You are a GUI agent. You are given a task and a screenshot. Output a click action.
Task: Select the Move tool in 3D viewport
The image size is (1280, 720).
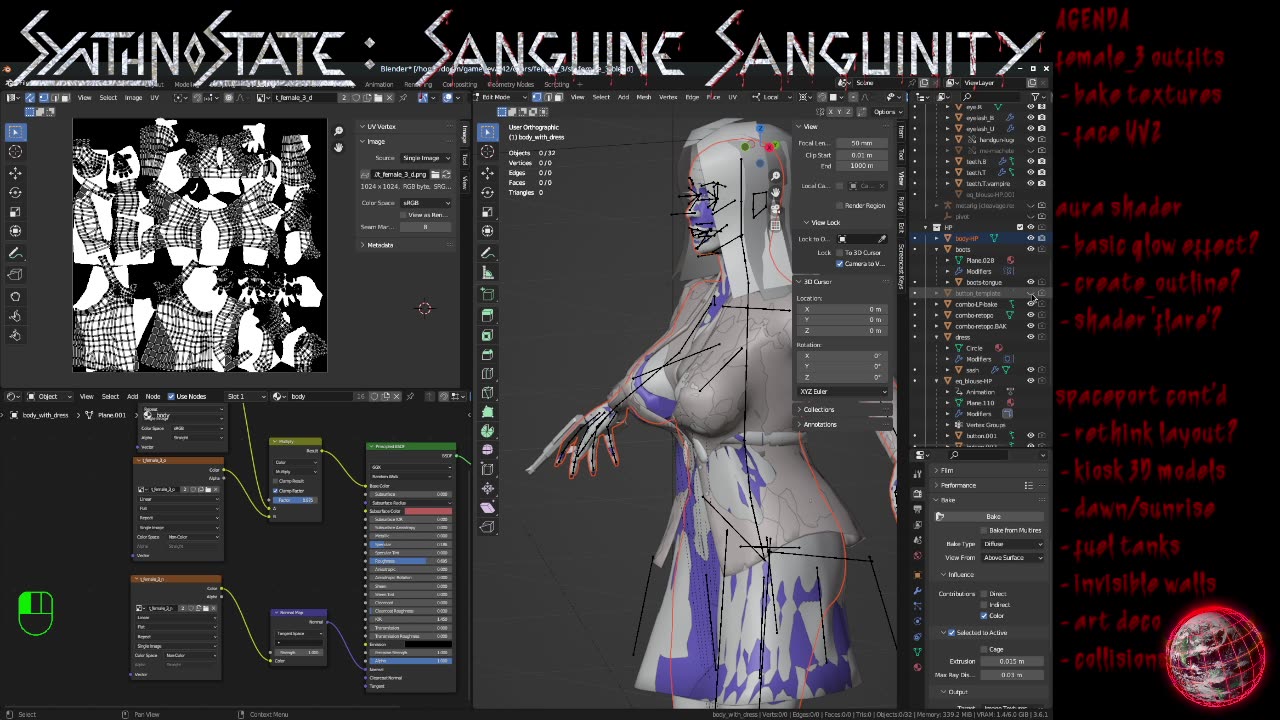click(487, 172)
